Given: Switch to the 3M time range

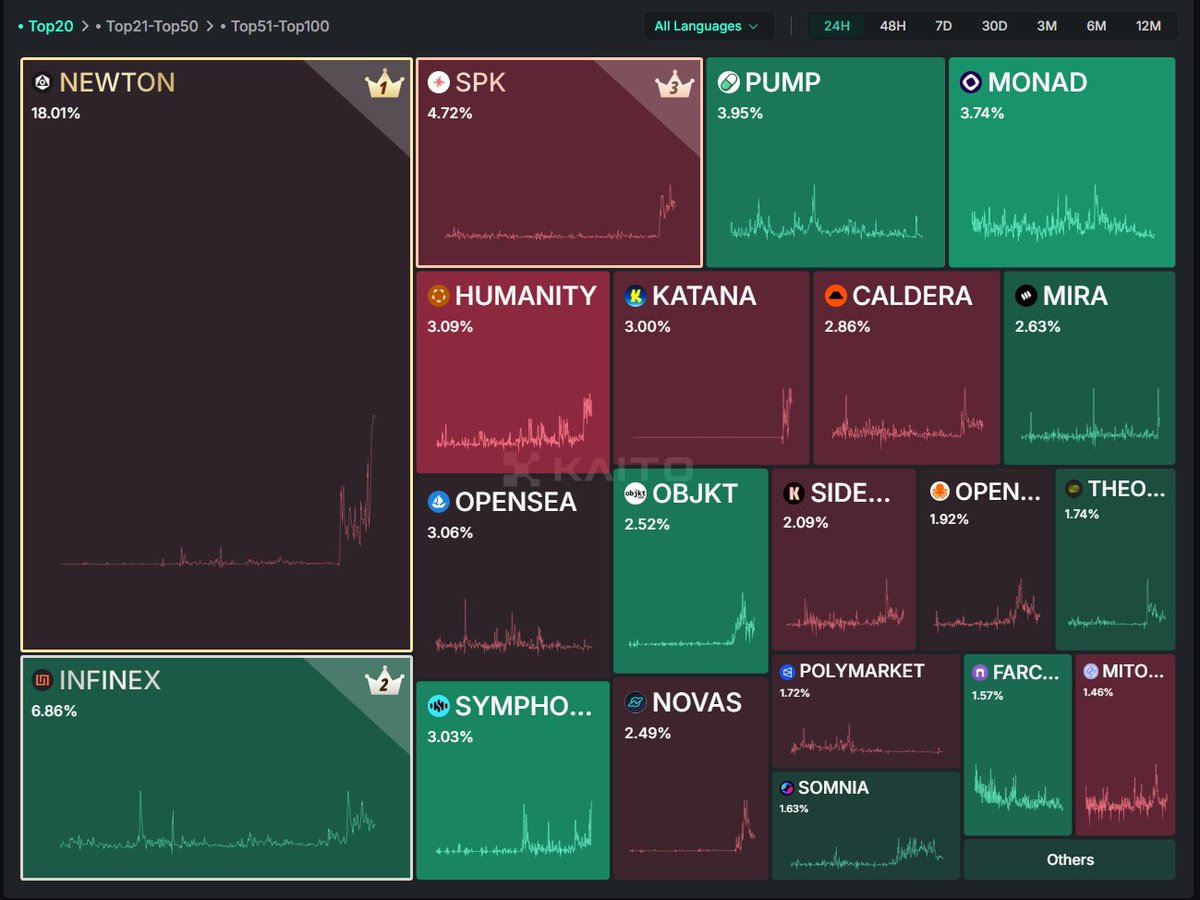Looking at the screenshot, I should click(x=1046, y=26).
